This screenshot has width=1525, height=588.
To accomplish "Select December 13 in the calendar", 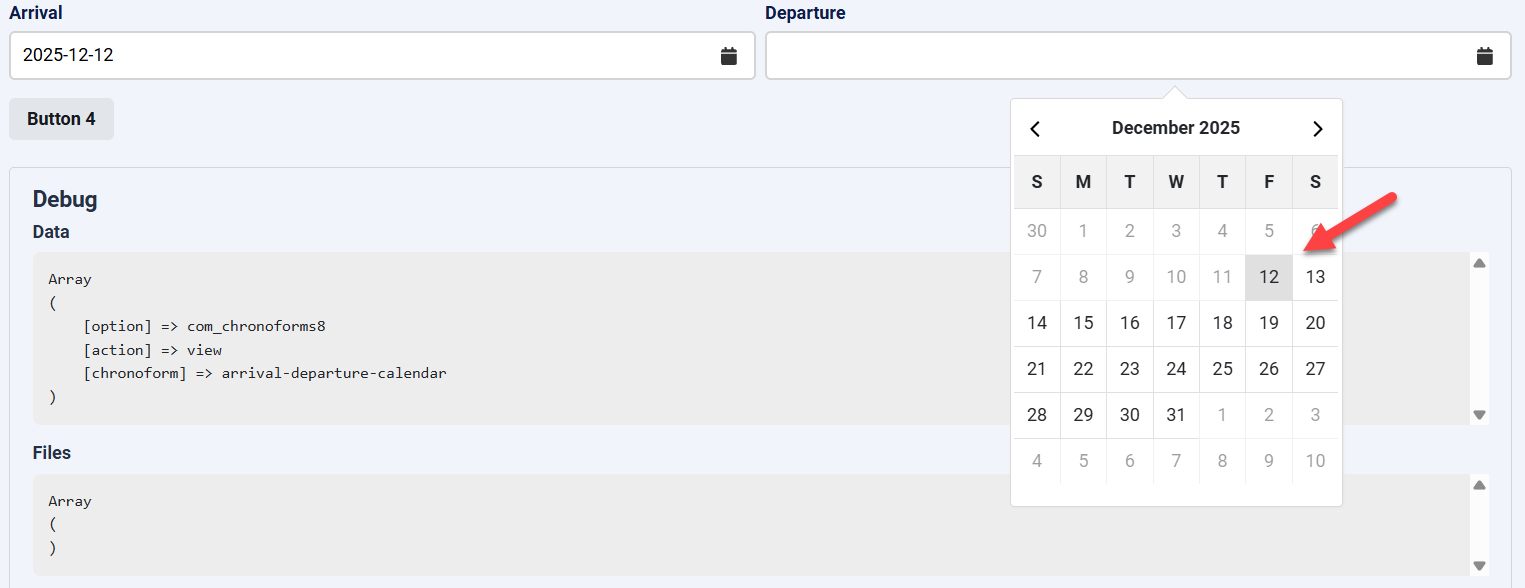I will click(x=1315, y=277).
